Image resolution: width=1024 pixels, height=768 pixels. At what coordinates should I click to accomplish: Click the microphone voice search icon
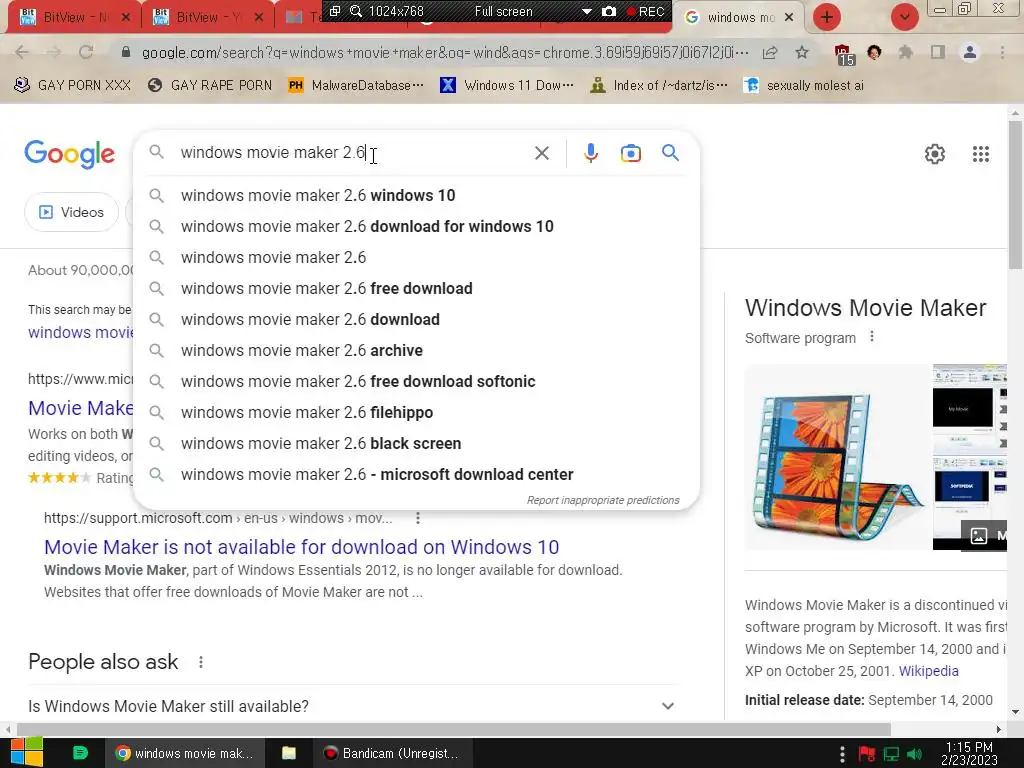point(590,153)
